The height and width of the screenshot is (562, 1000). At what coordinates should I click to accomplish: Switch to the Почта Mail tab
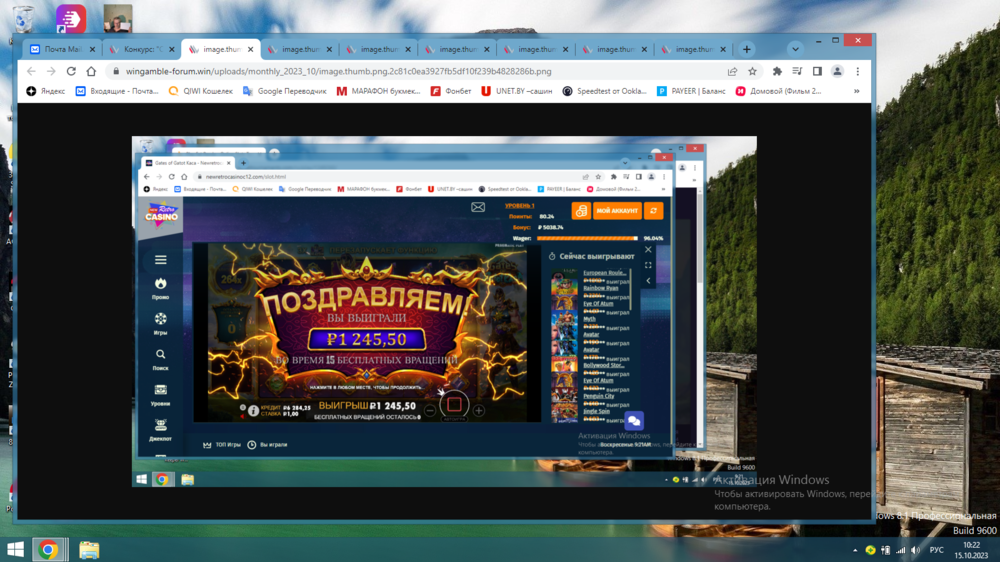pos(60,49)
